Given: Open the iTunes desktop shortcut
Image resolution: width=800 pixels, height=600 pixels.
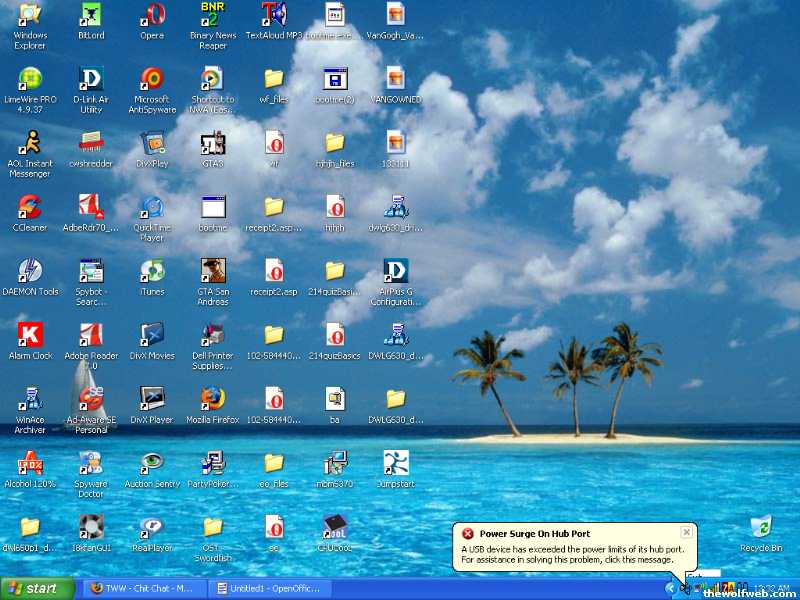Looking at the screenshot, I should point(152,271).
